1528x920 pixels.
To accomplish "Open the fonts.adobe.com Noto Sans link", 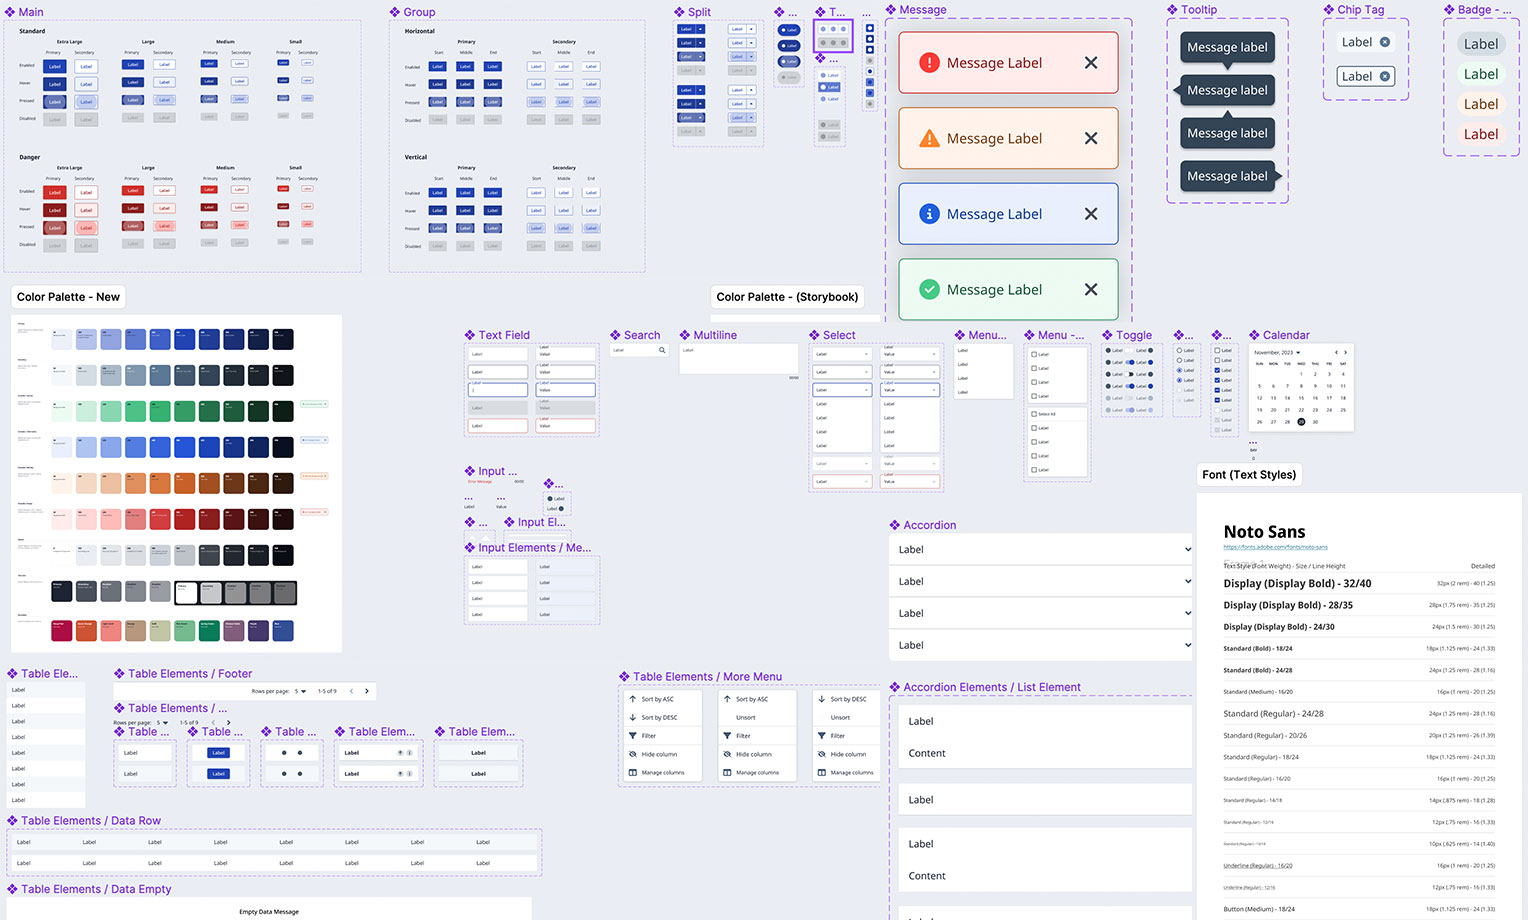I will (x=1275, y=547).
